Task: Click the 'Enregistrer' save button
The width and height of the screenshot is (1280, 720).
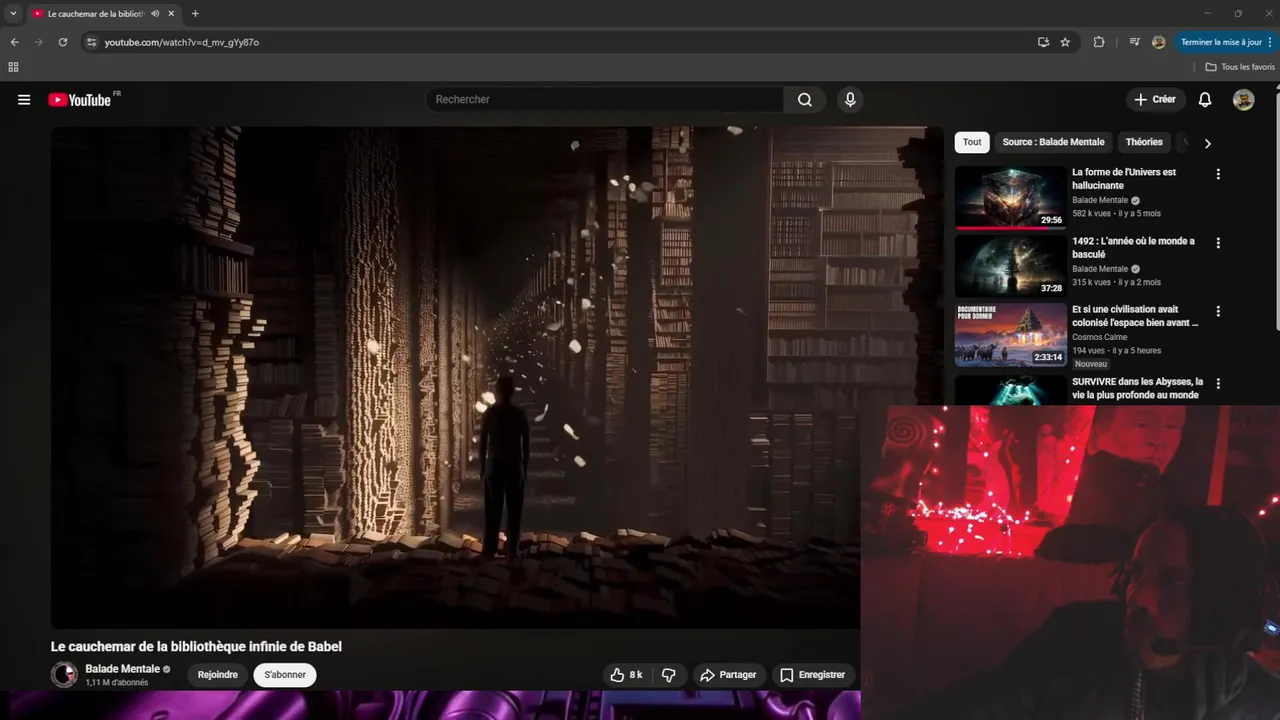Action: (812, 675)
